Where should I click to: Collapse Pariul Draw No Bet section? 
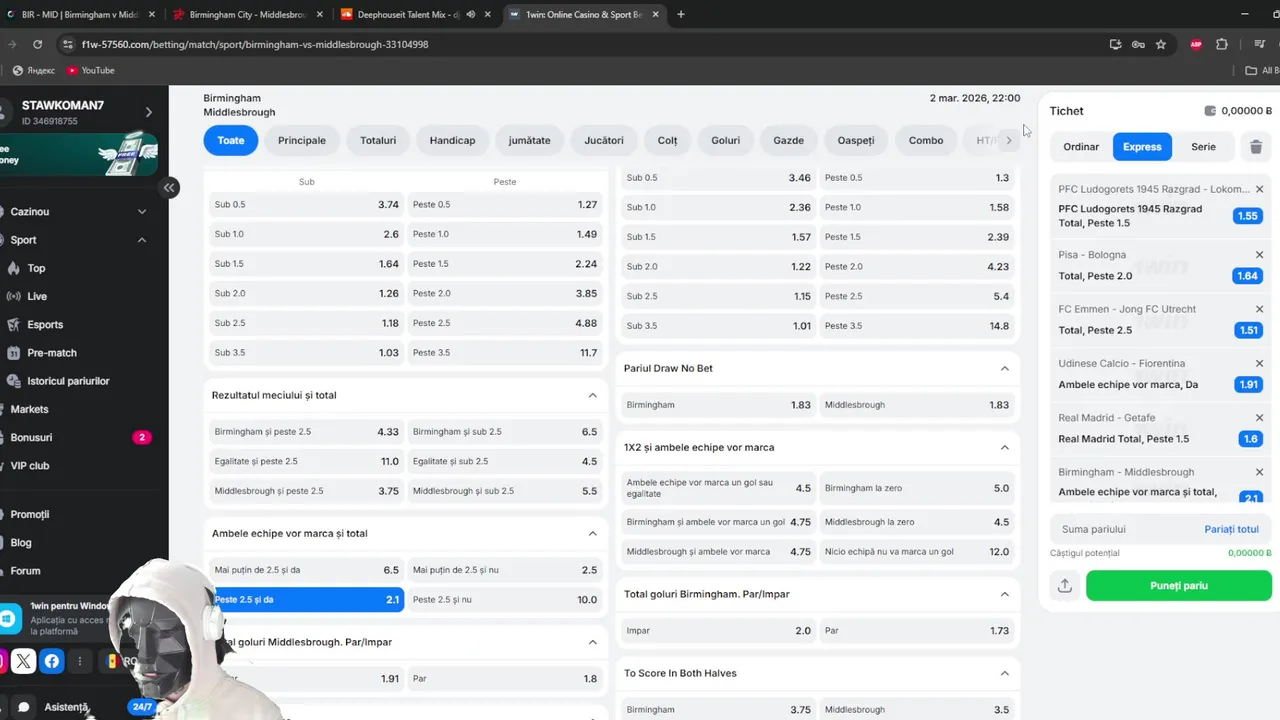[x=1004, y=368]
